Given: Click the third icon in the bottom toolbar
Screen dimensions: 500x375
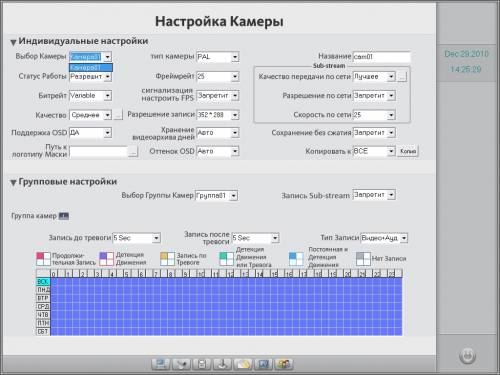Looking at the screenshot, I should pyautogui.click(x=202, y=364).
